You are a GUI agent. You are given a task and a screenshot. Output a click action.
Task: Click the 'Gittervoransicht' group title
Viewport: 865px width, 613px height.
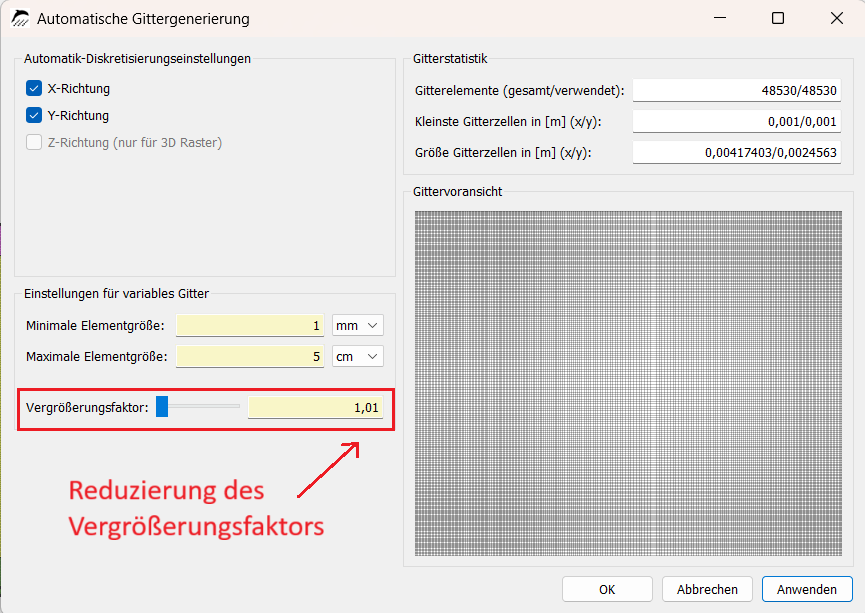pos(457,191)
